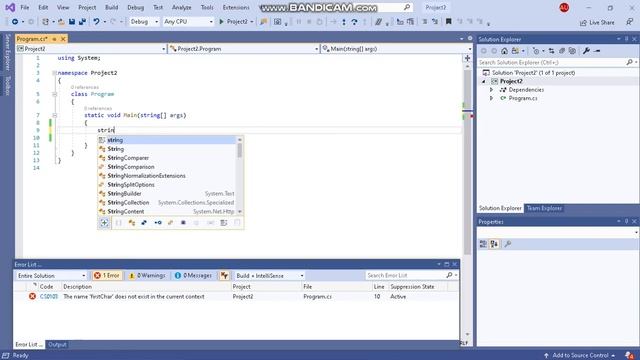Screen dimensions: 640x360
Task: Switch to the Team Explorer tab
Action: pyautogui.click(x=544, y=208)
